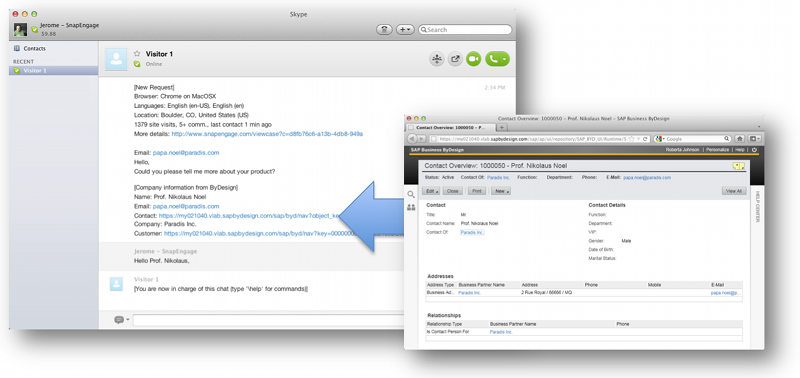Click the browser Back button
Image resolution: width=800 pixels, height=378 pixels.
[412, 139]
